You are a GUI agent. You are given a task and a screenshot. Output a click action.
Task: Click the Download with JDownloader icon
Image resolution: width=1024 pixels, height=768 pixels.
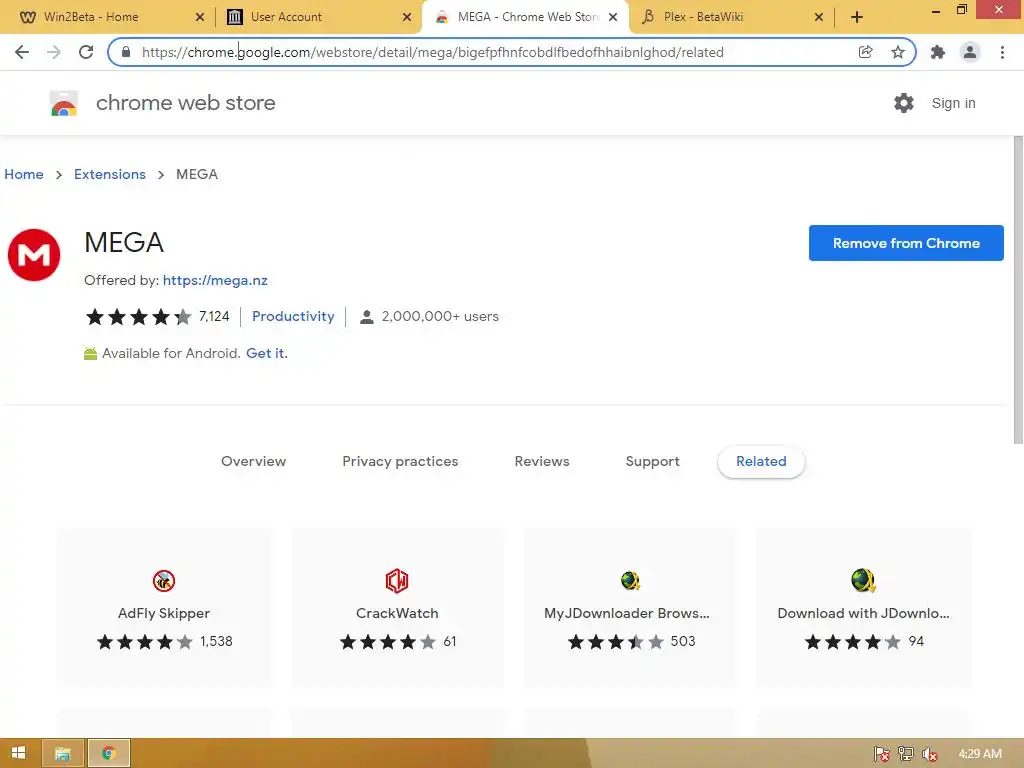[x=863, y=581]
